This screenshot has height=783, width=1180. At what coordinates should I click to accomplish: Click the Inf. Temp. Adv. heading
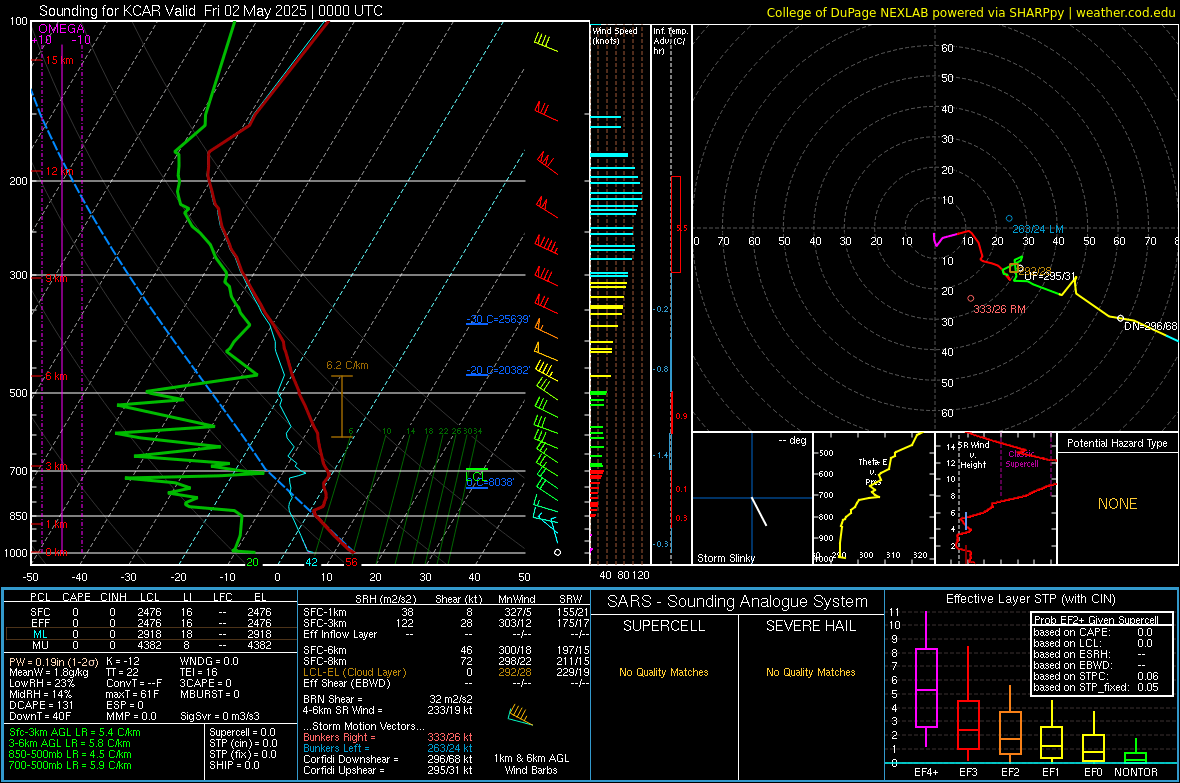point(670,41)
